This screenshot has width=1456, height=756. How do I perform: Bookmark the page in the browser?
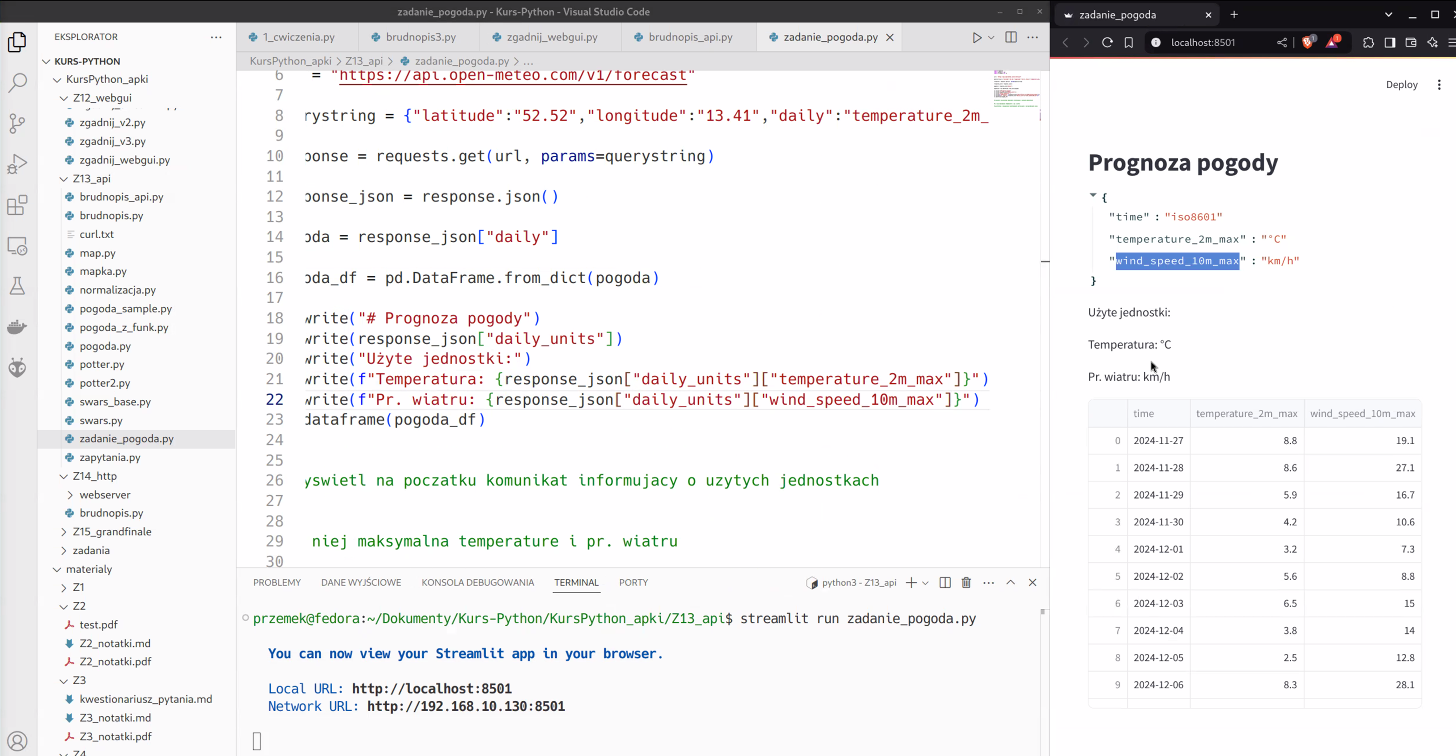[1129, 42]
